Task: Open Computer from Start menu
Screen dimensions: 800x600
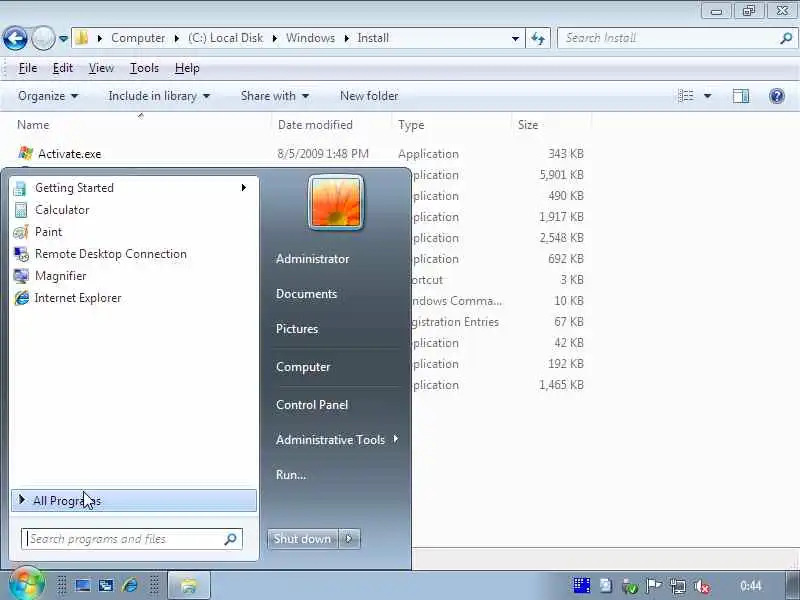Action: (x=303, y=367)
